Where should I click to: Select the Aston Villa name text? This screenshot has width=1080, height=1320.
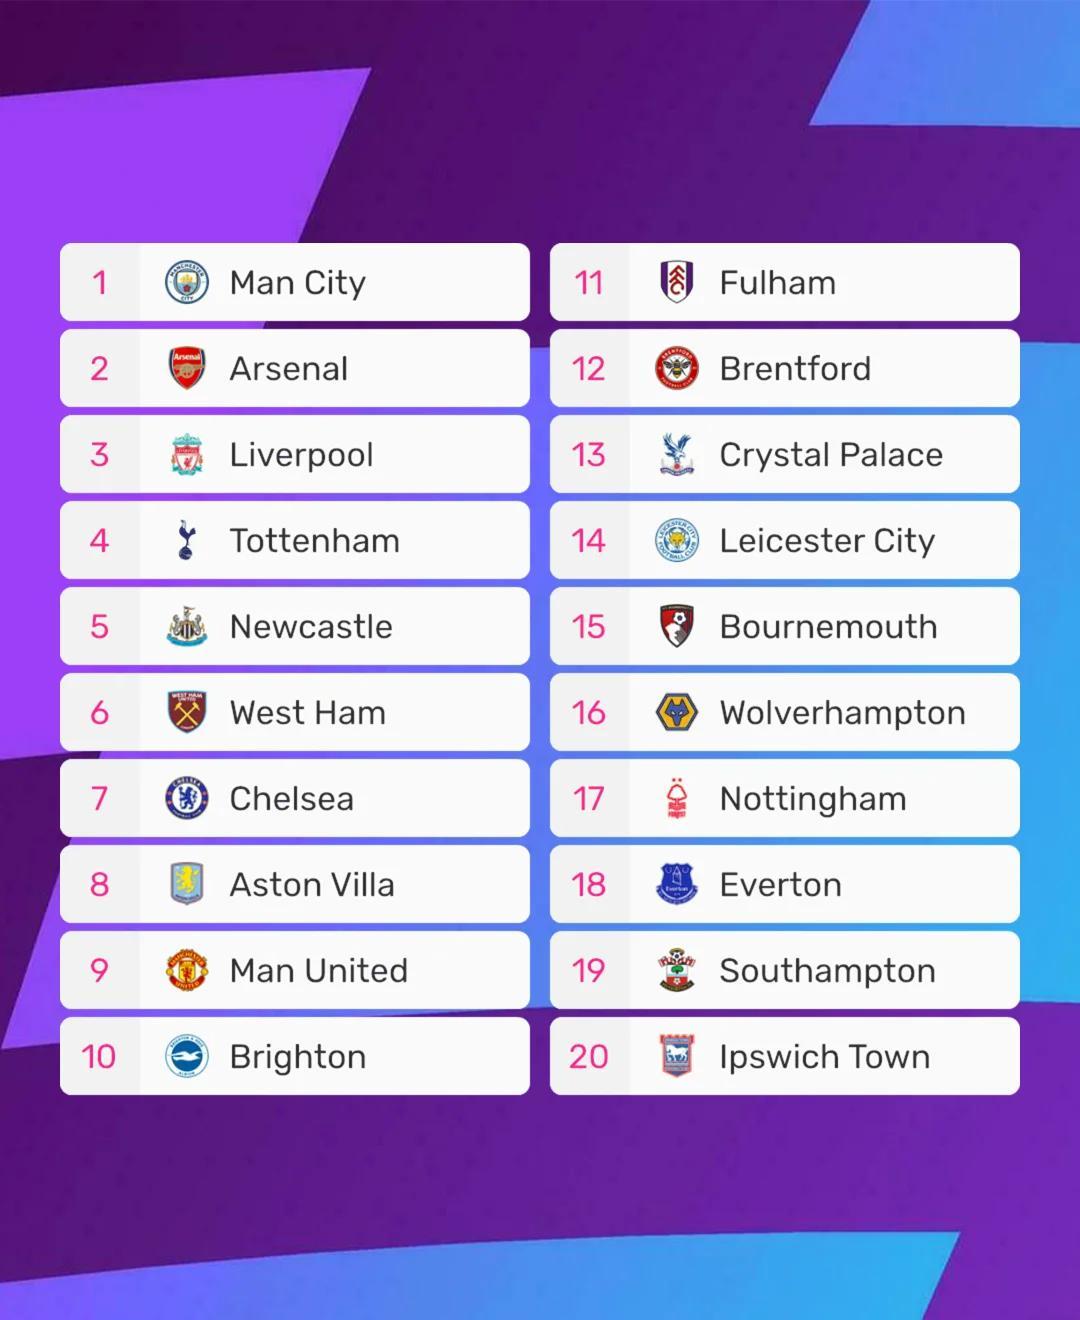[312, 885]
